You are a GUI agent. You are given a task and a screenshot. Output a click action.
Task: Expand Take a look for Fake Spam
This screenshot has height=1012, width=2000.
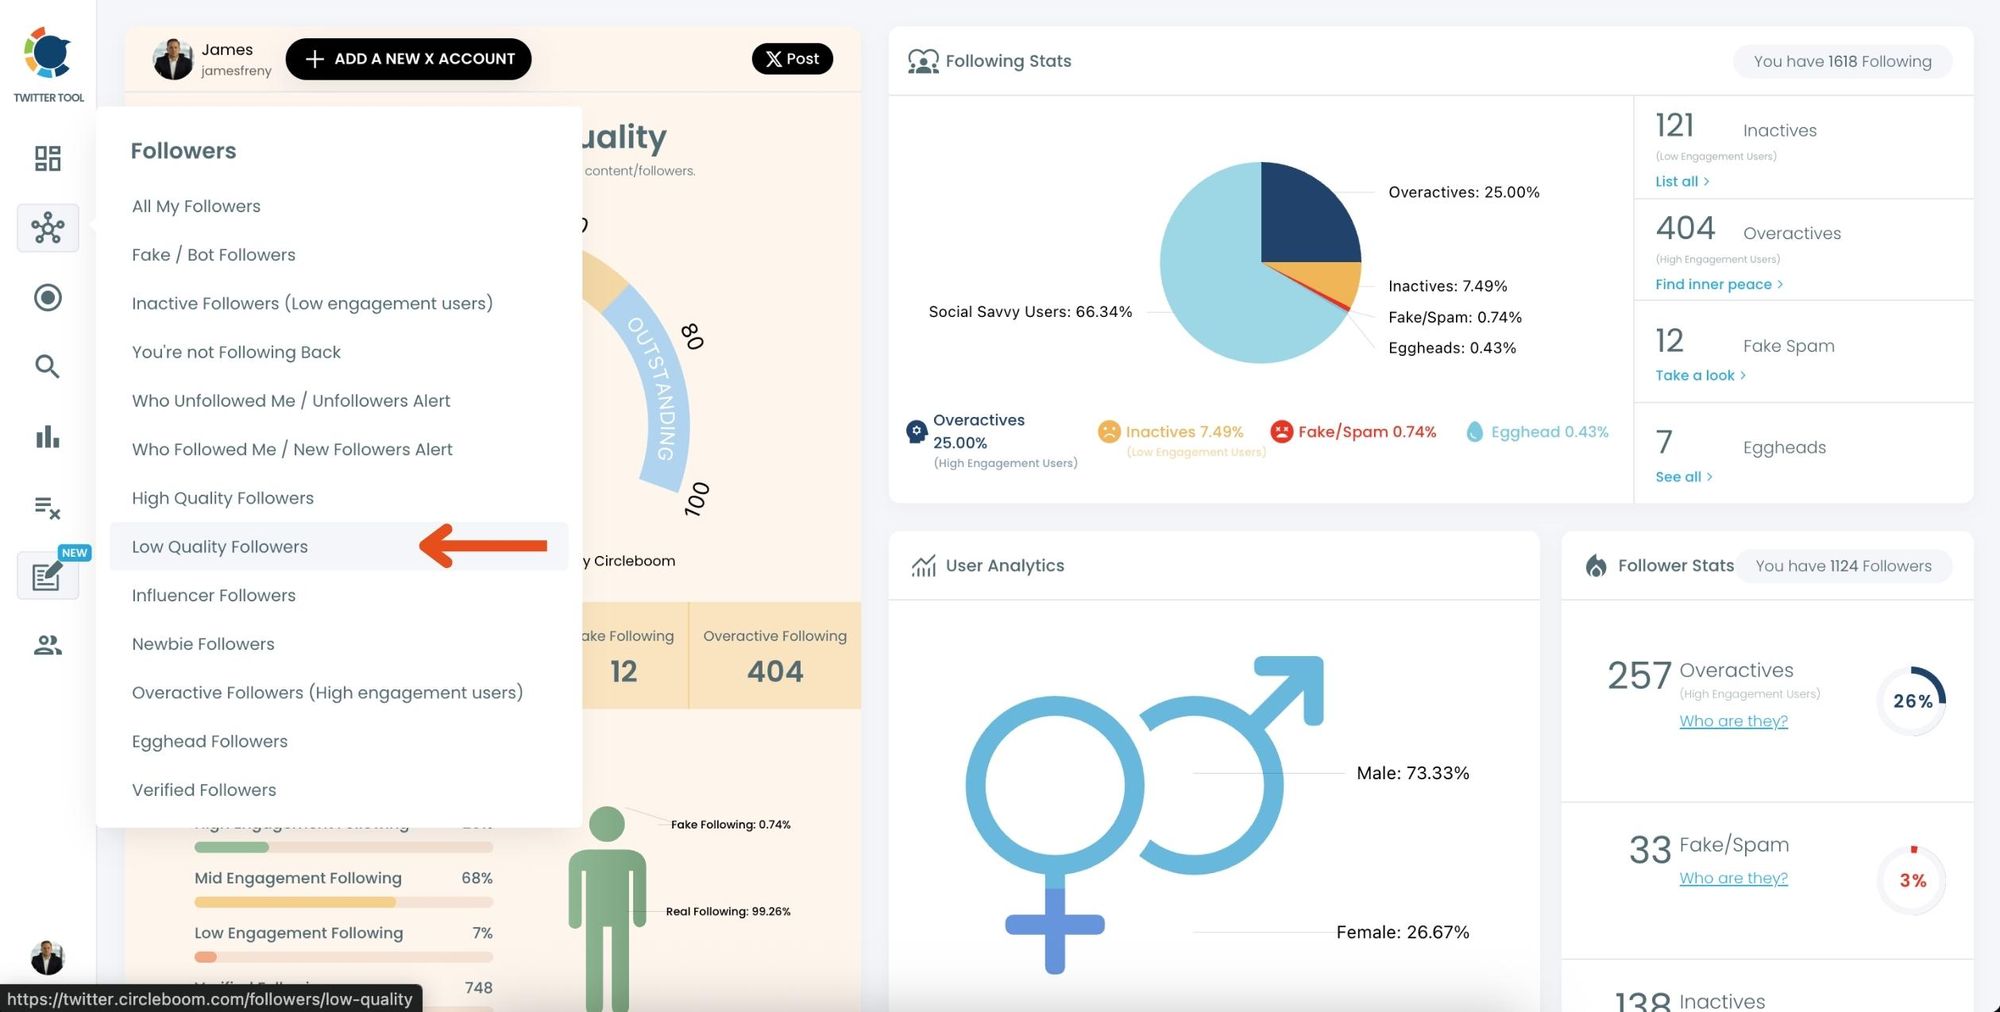click(1700, 376)
